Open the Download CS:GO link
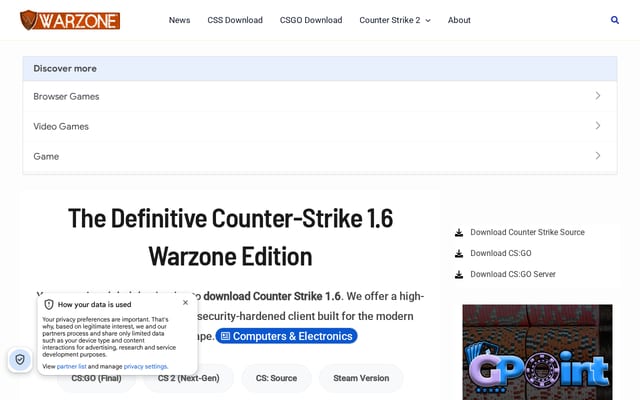The height and width of the screenshot is (400, 640). (501, 253)
